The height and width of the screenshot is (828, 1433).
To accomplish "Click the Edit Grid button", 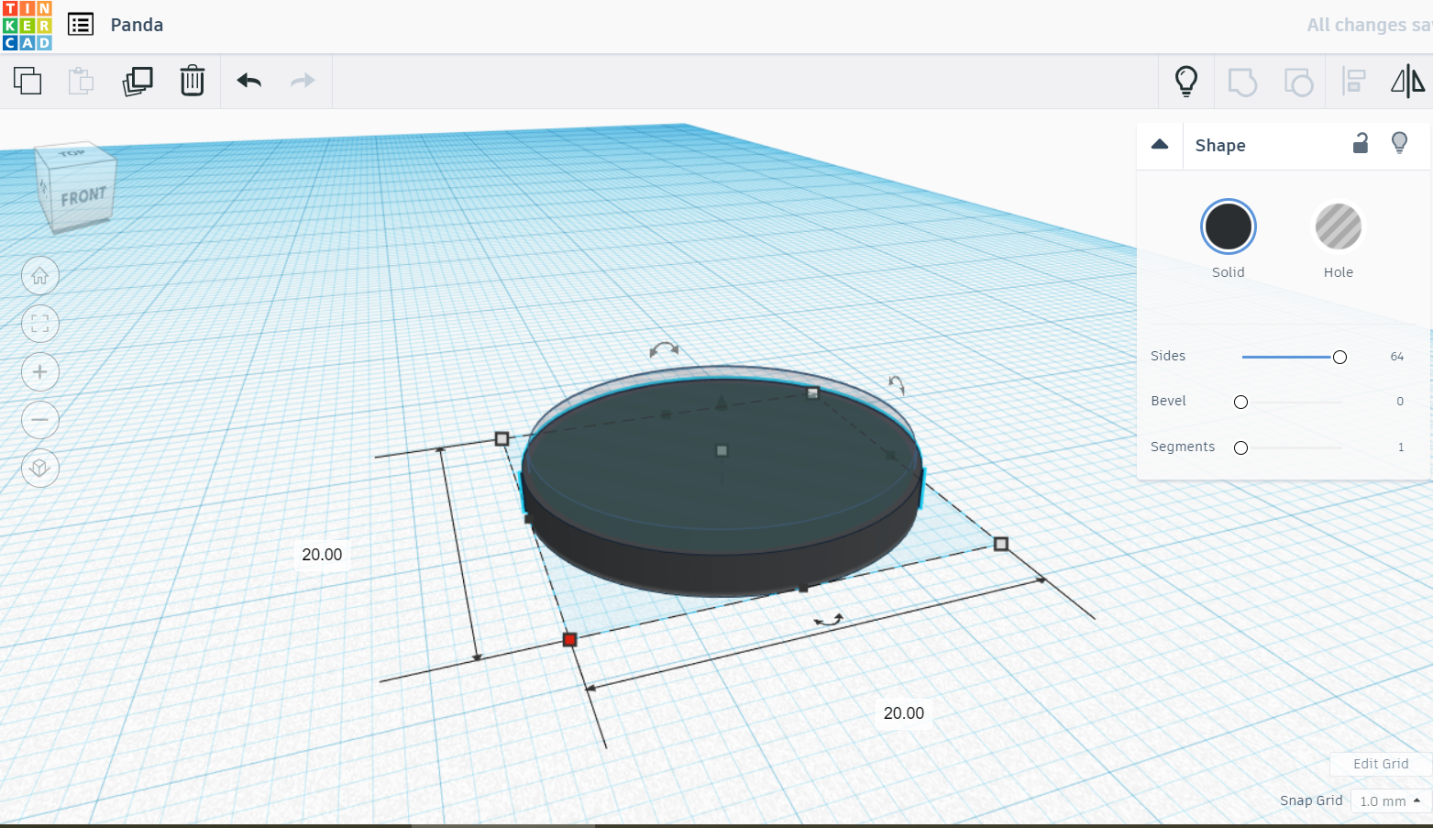I will [1380, 764].
